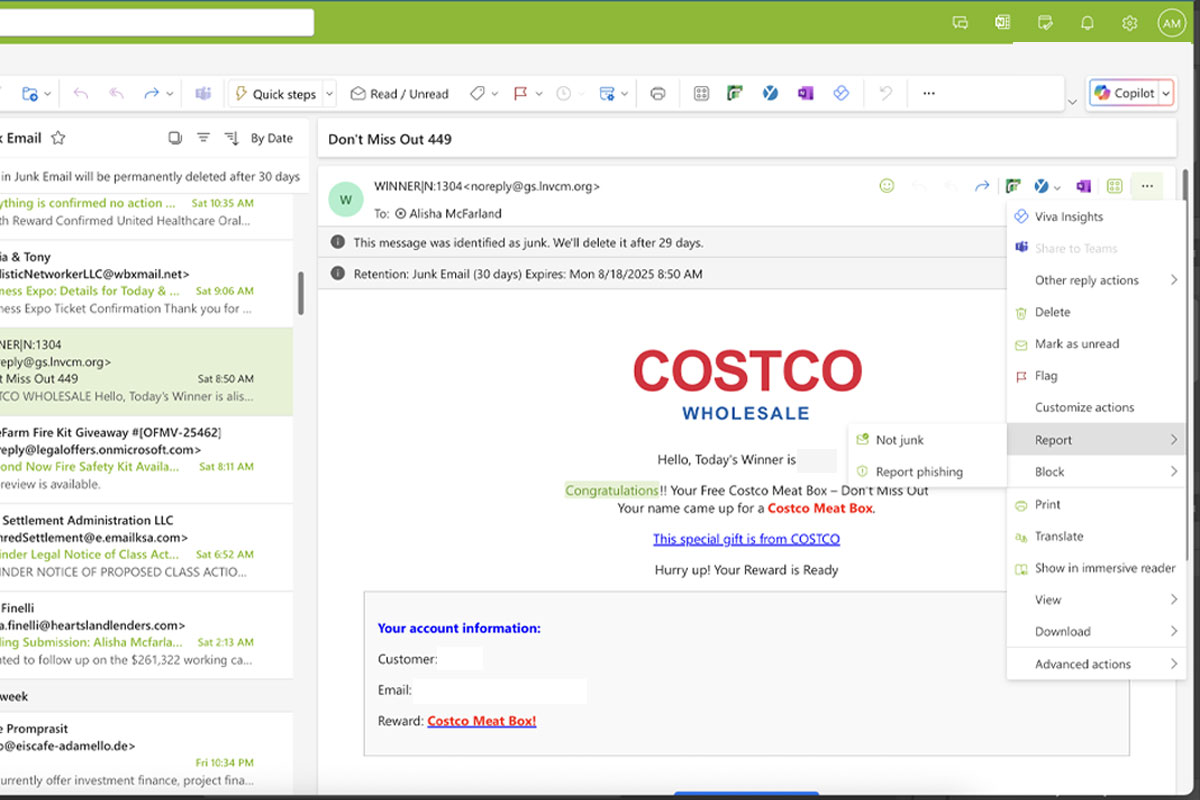Click the red flag icon in ribbon

[520, 94]
